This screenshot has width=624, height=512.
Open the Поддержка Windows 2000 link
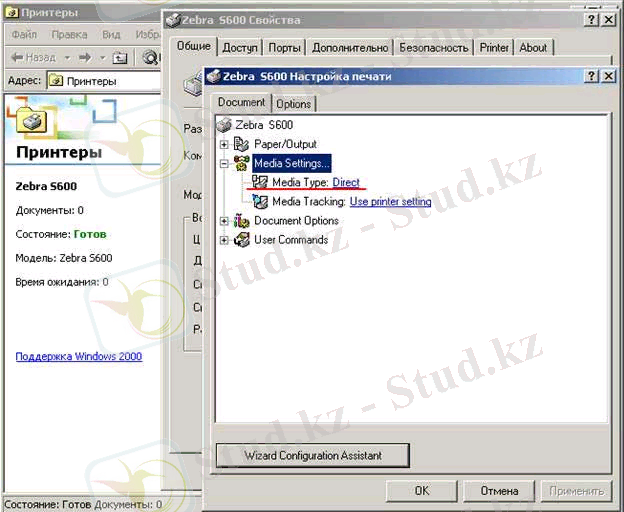[x=79, y=356]
